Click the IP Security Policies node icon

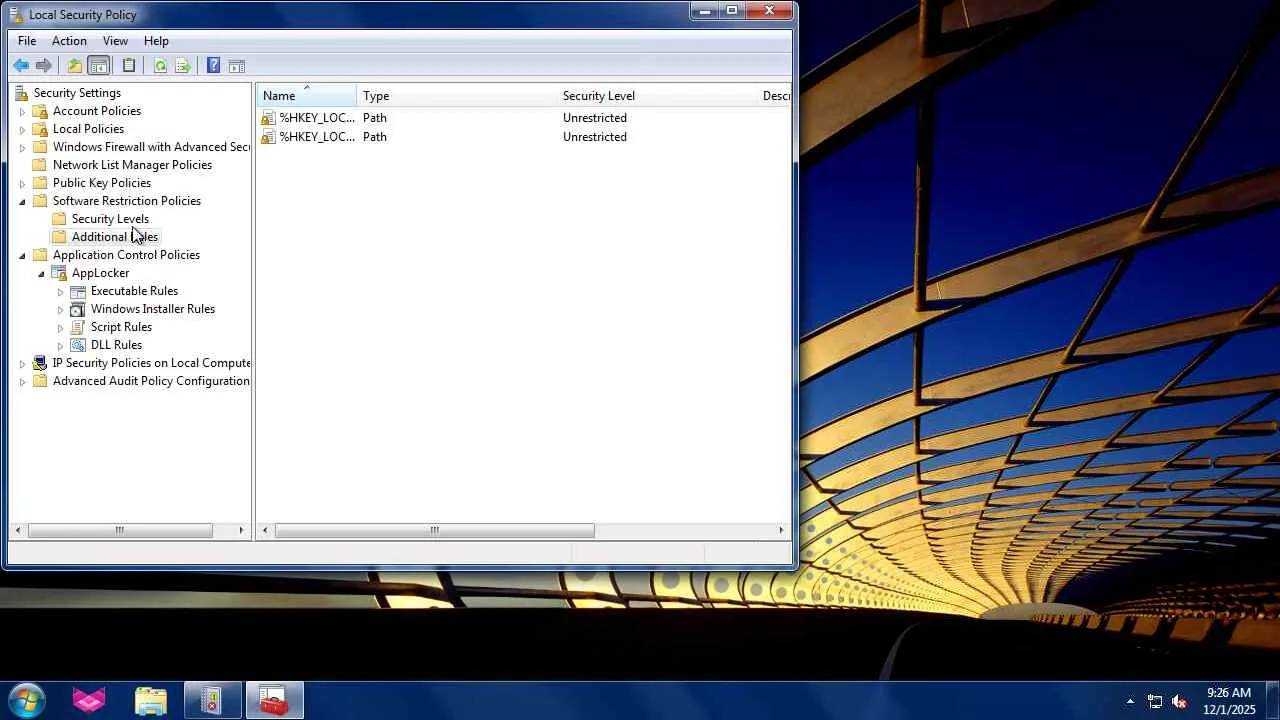(40, 363)
